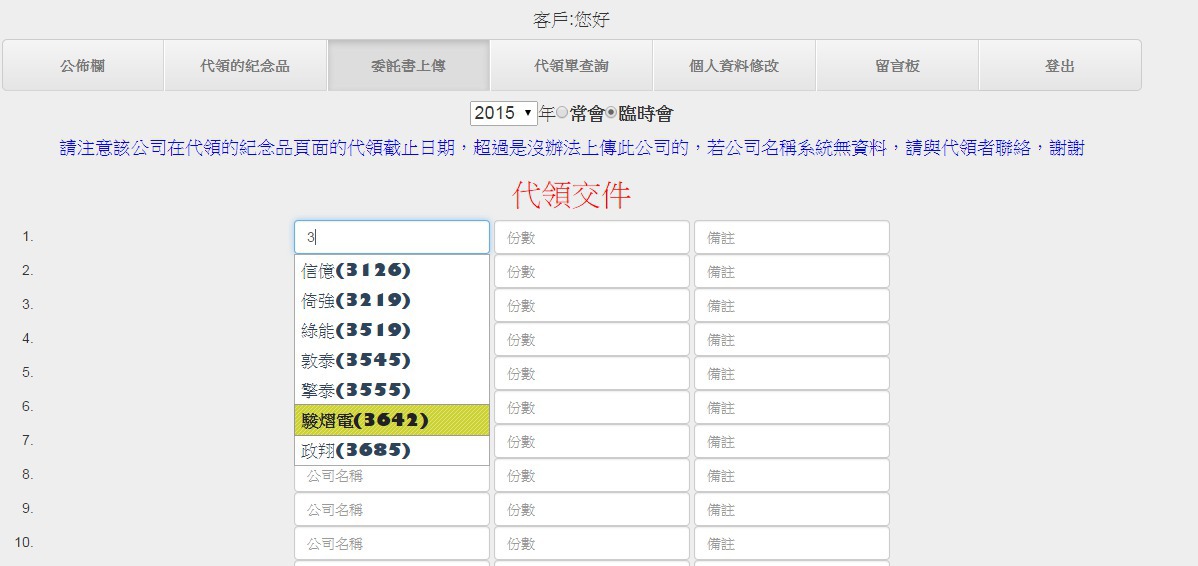Image resolution: width=1198 pixels, height=566 pixels.
Task: Focus 備註 field in row 4
Action: (792, 339)
